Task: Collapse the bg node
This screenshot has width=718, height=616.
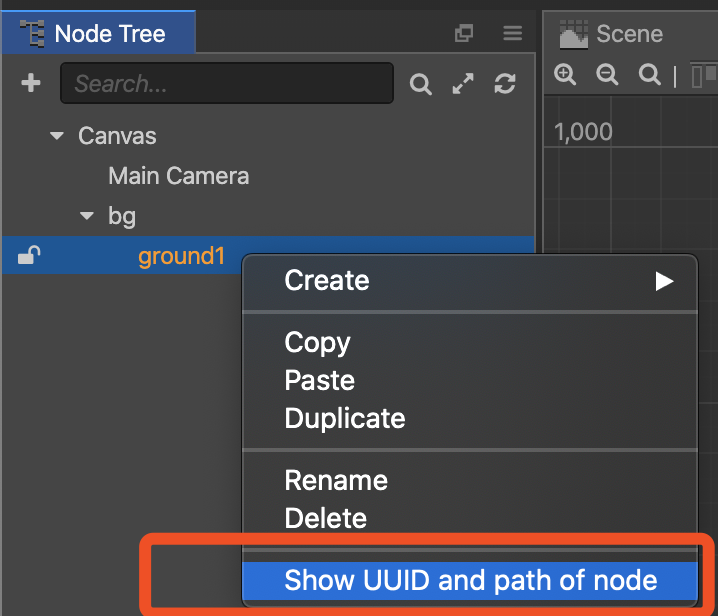Action: [x=87, y=216]
